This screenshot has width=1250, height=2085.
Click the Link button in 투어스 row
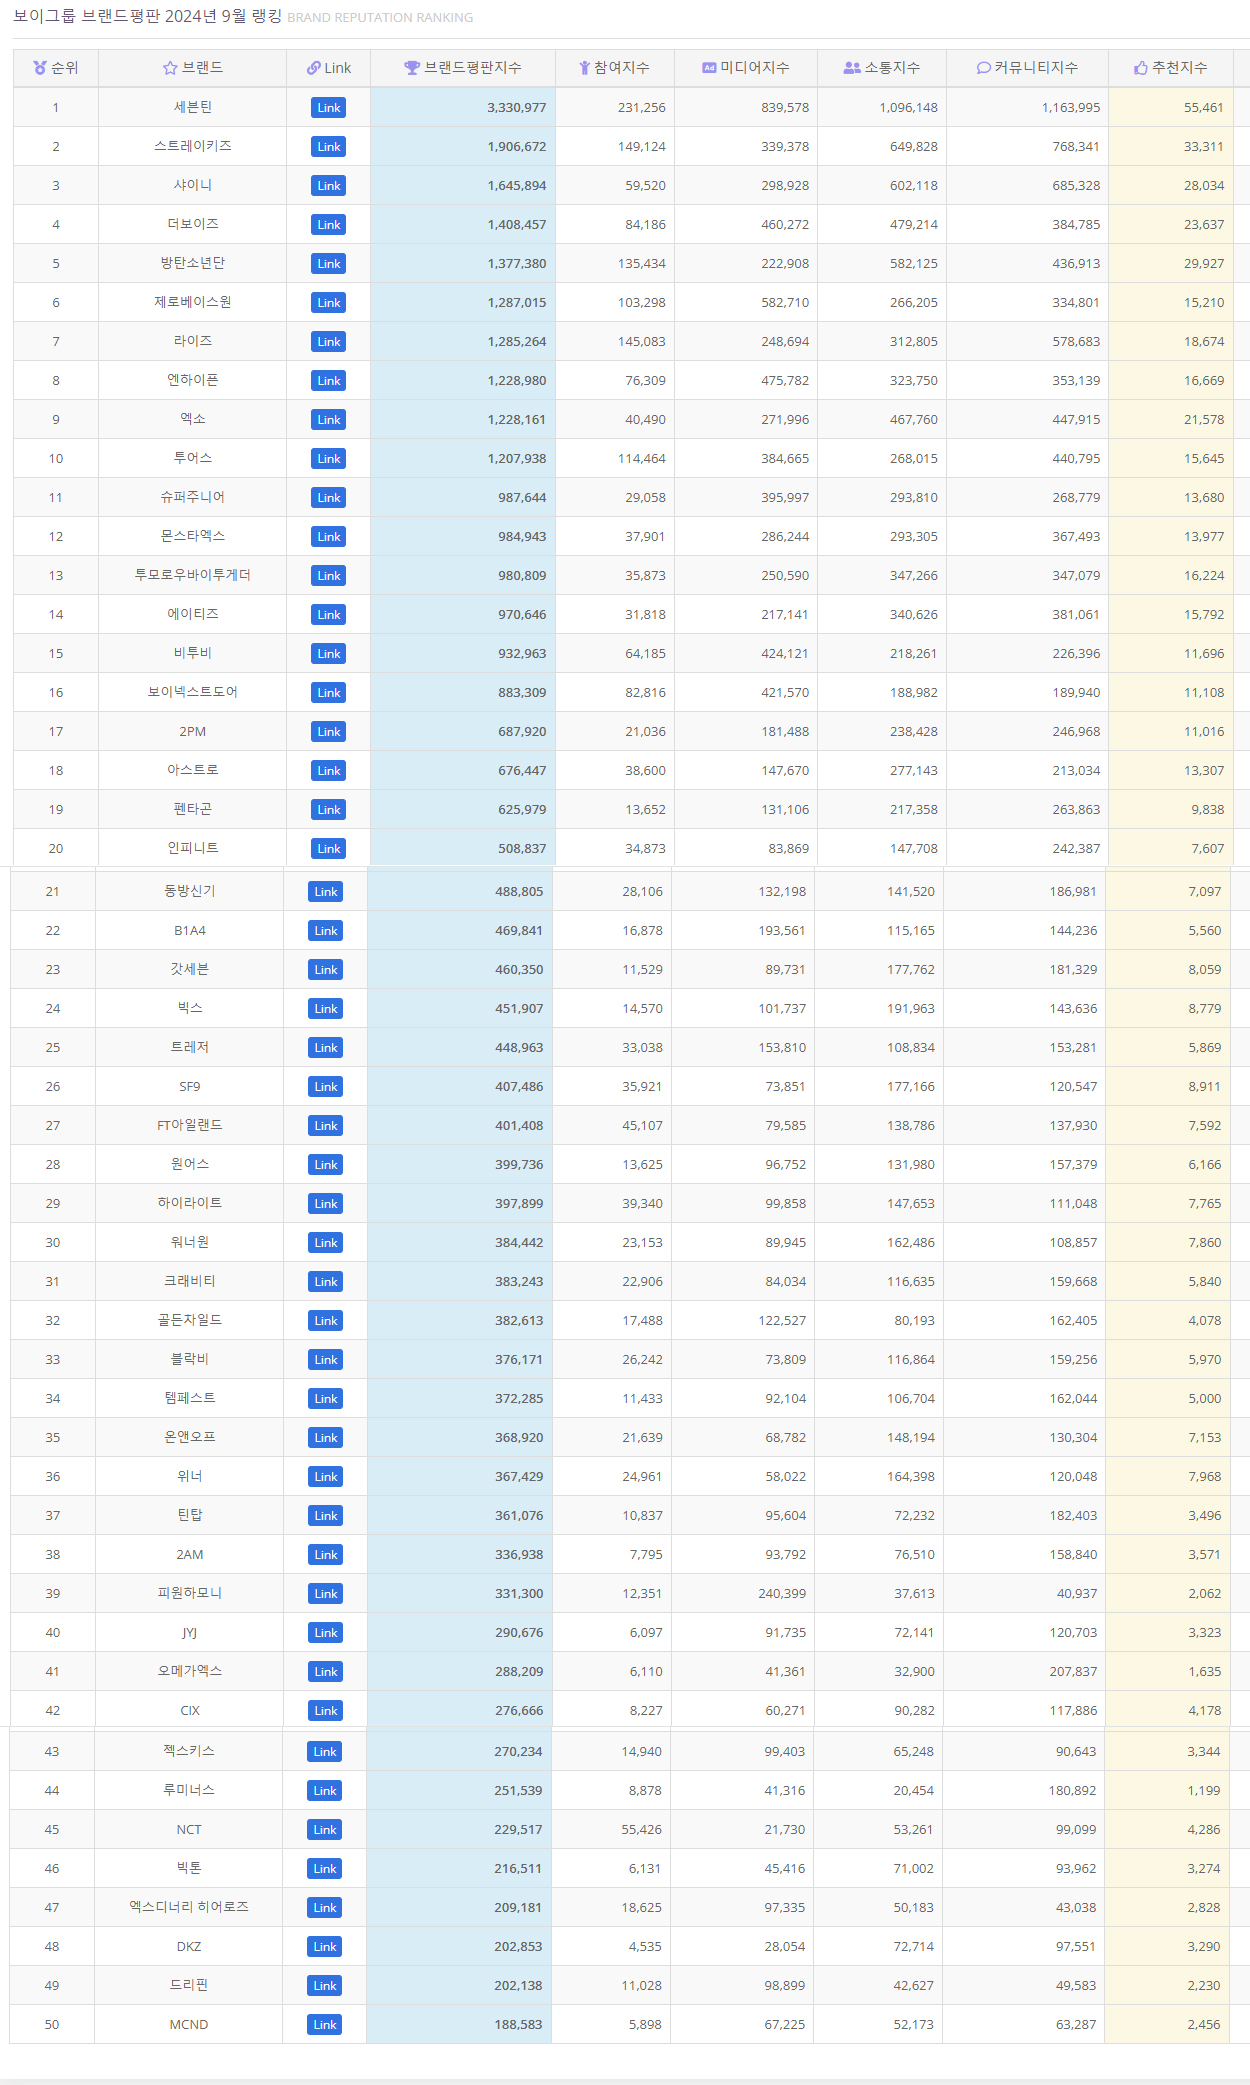pos(329,459)
